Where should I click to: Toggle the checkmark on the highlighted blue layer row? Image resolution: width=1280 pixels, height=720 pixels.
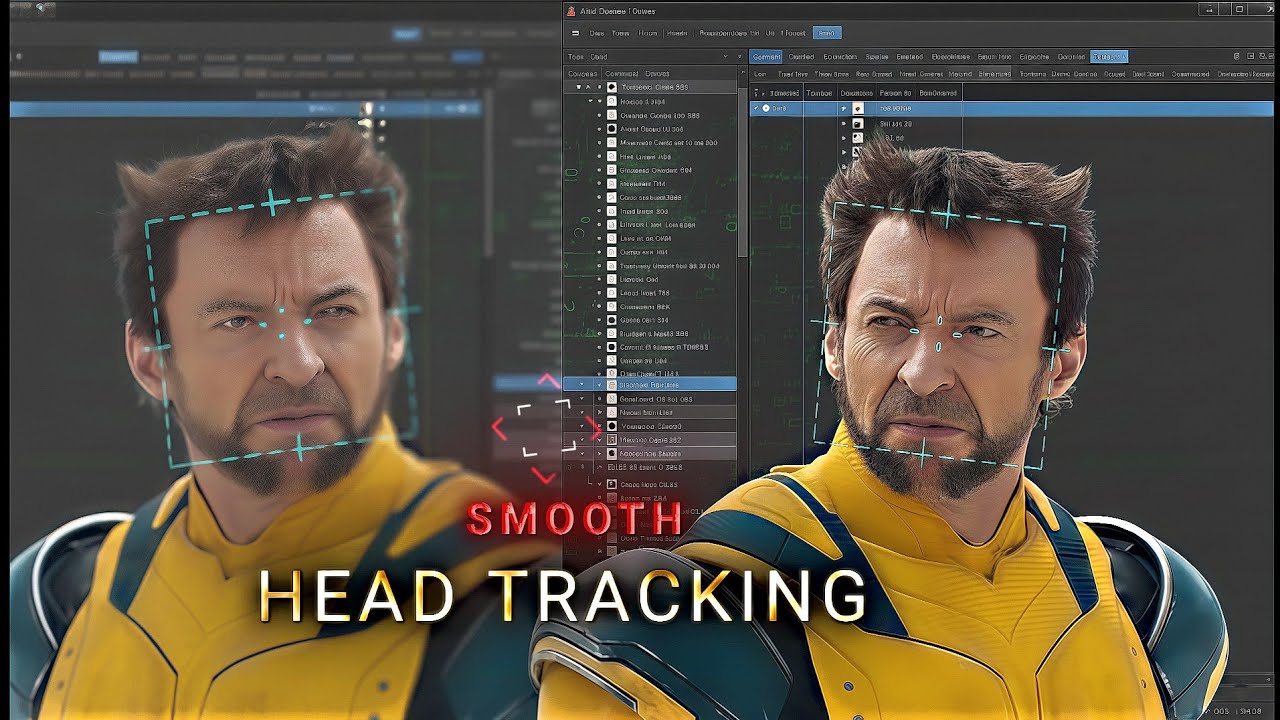[x=599, y=384]
